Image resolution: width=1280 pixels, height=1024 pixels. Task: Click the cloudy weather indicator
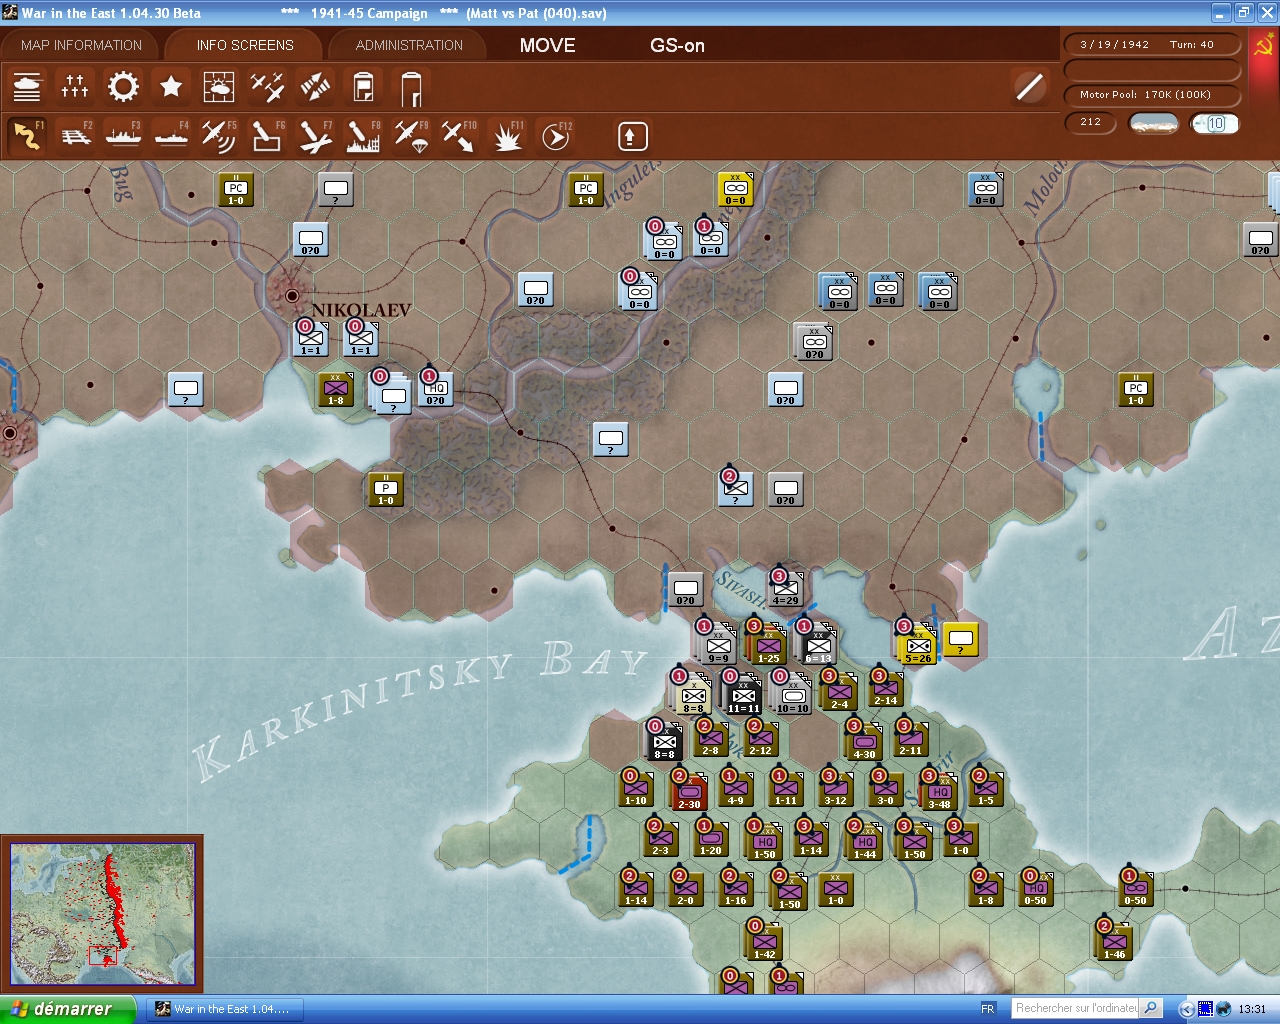1153,123
